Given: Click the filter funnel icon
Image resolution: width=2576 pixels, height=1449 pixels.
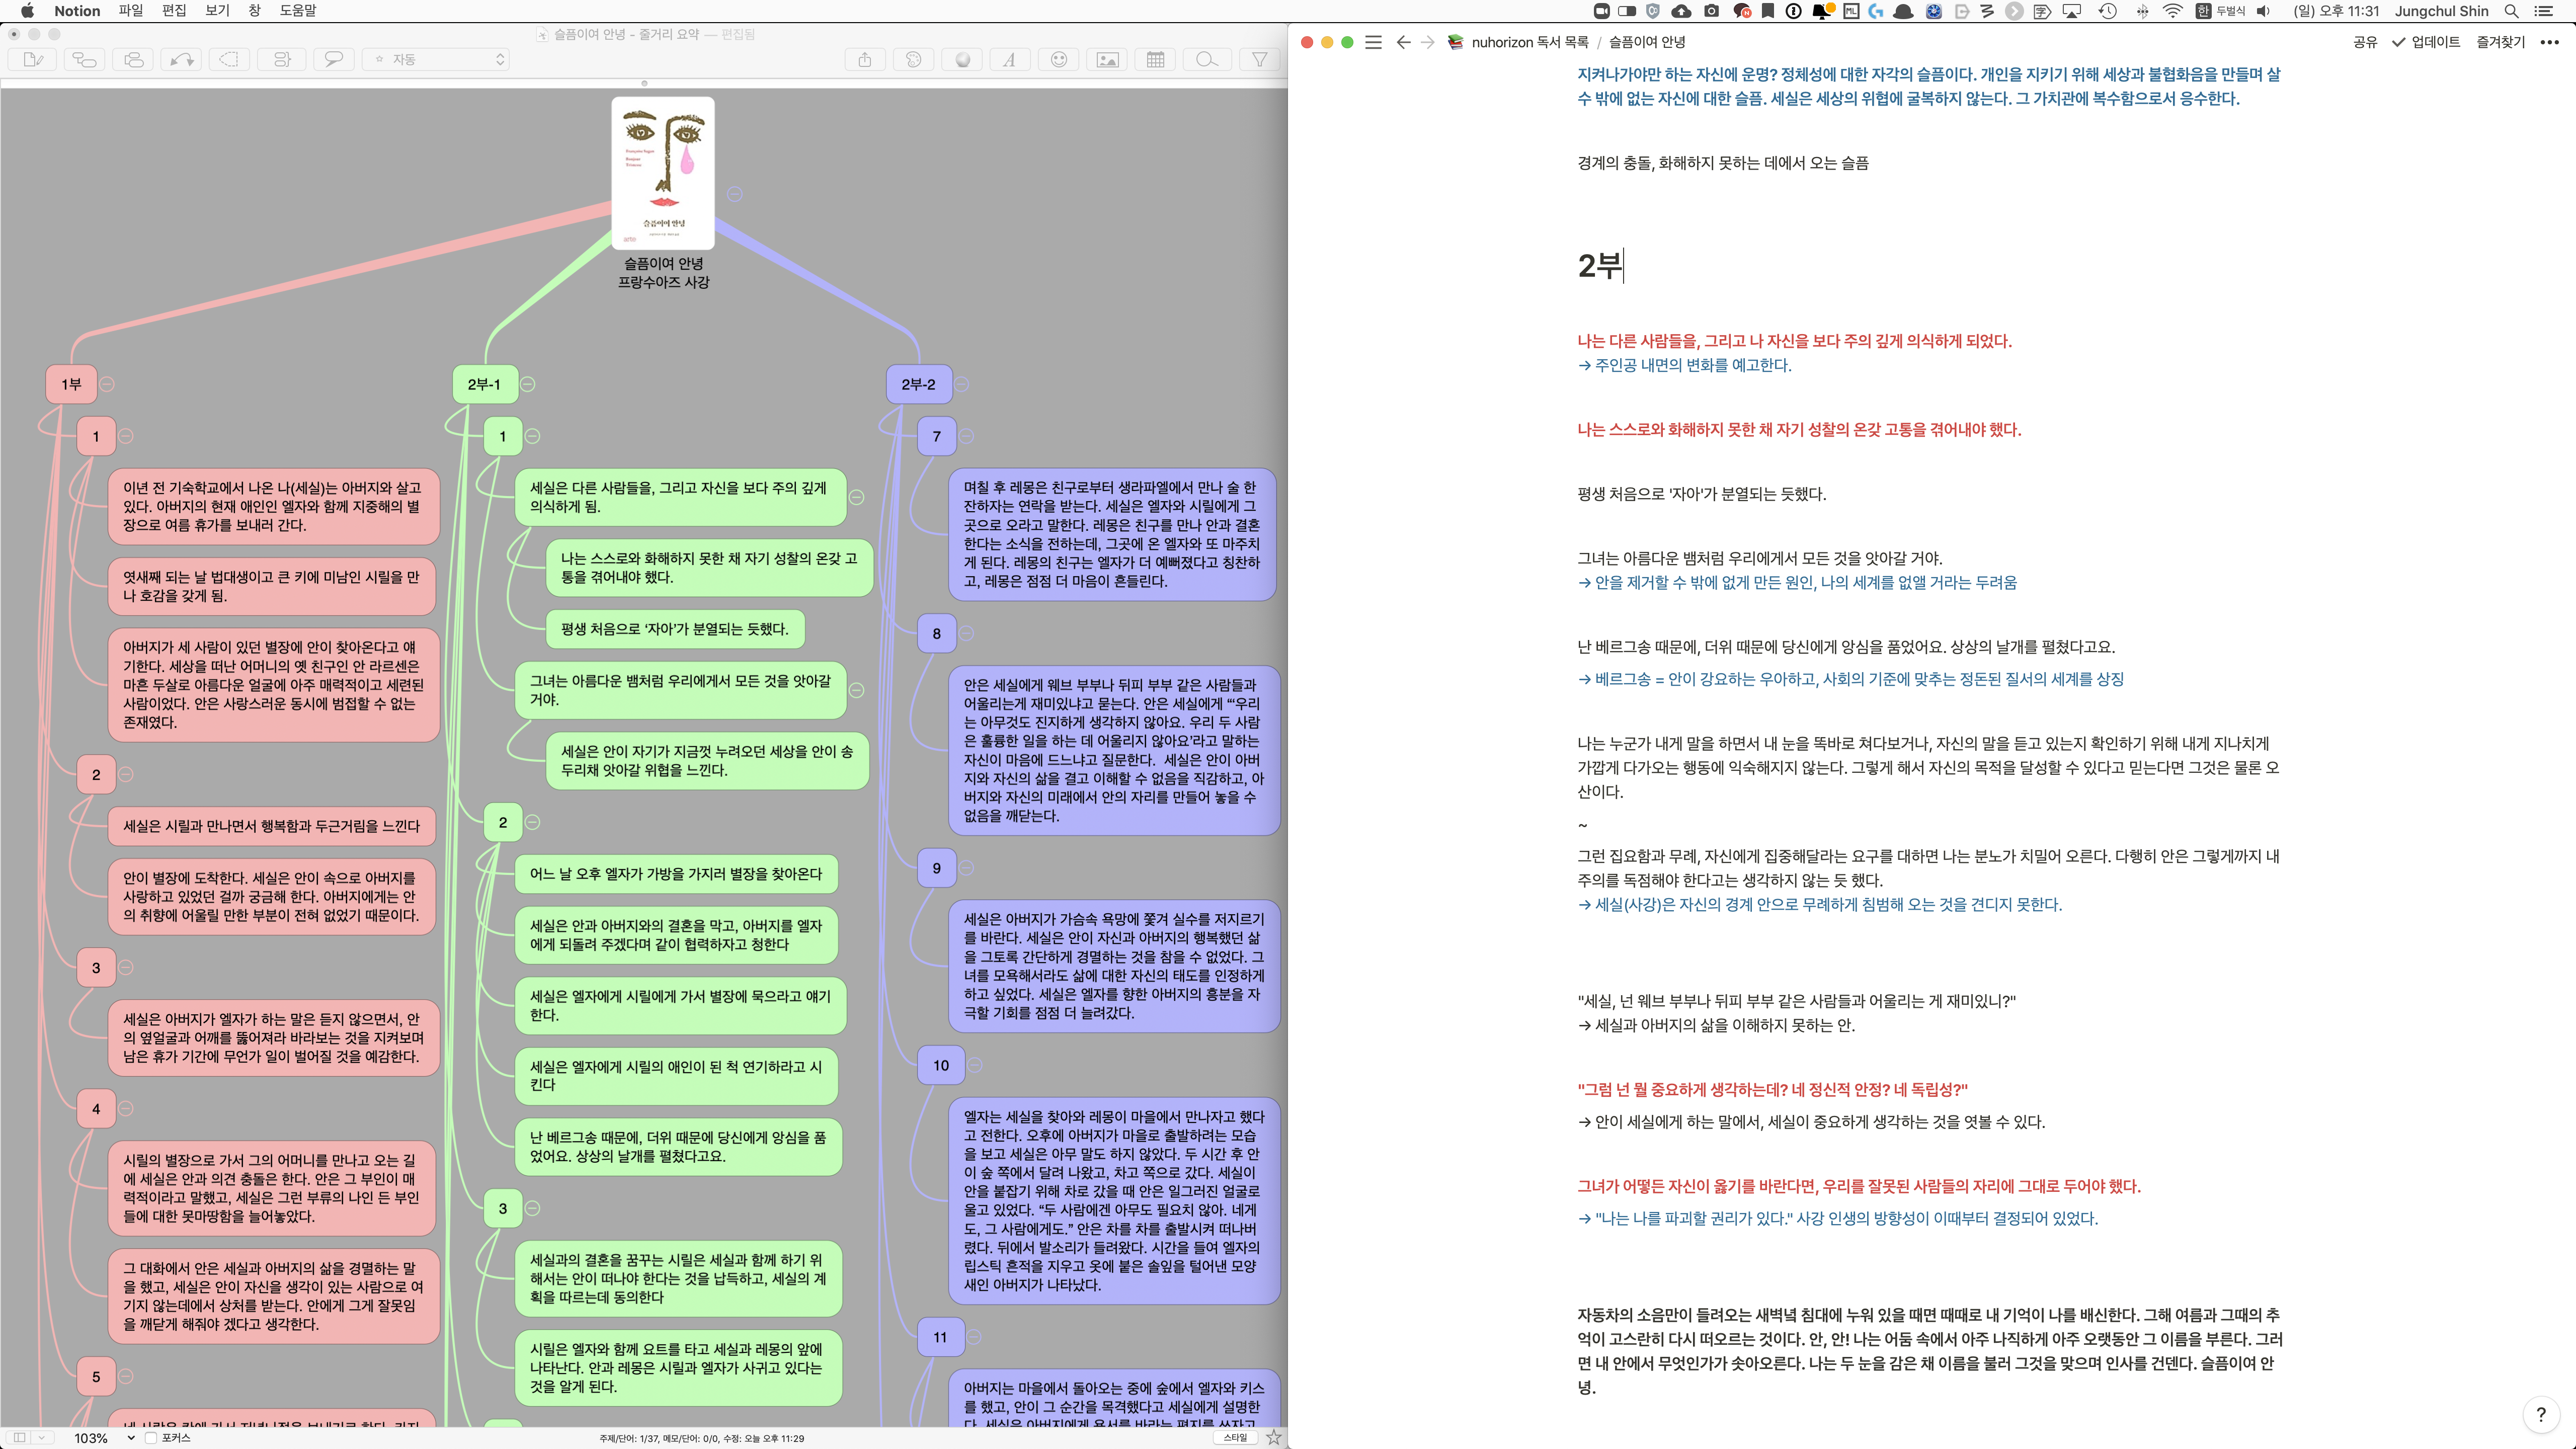Looking at the screenshot, I should click(1259, 60).
